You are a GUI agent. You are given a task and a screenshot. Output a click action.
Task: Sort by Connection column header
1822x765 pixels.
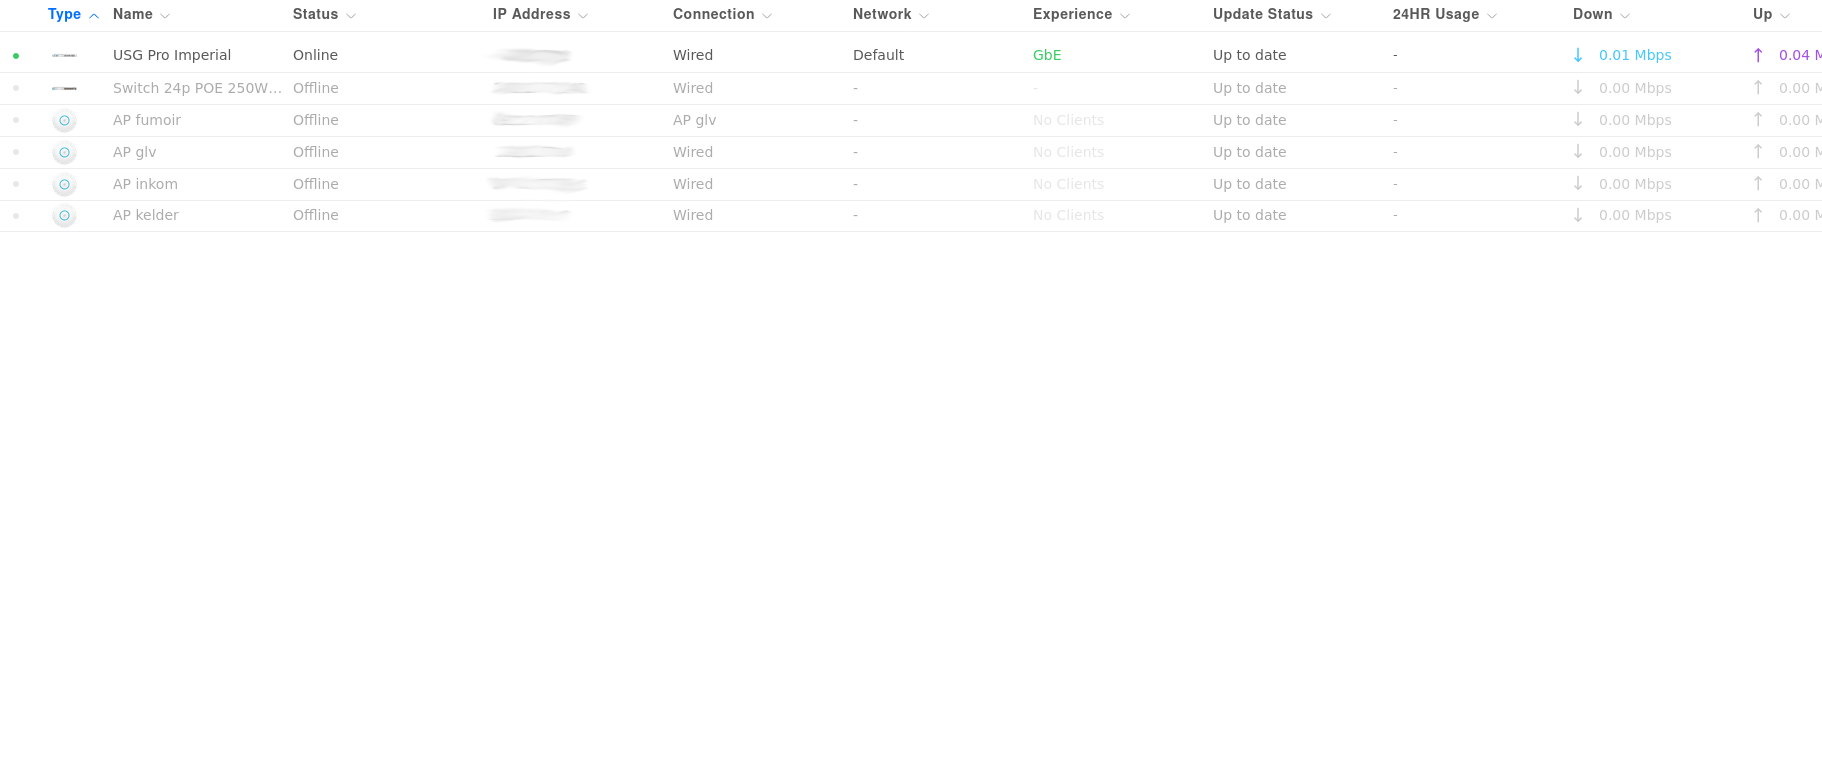coord(714,15)
